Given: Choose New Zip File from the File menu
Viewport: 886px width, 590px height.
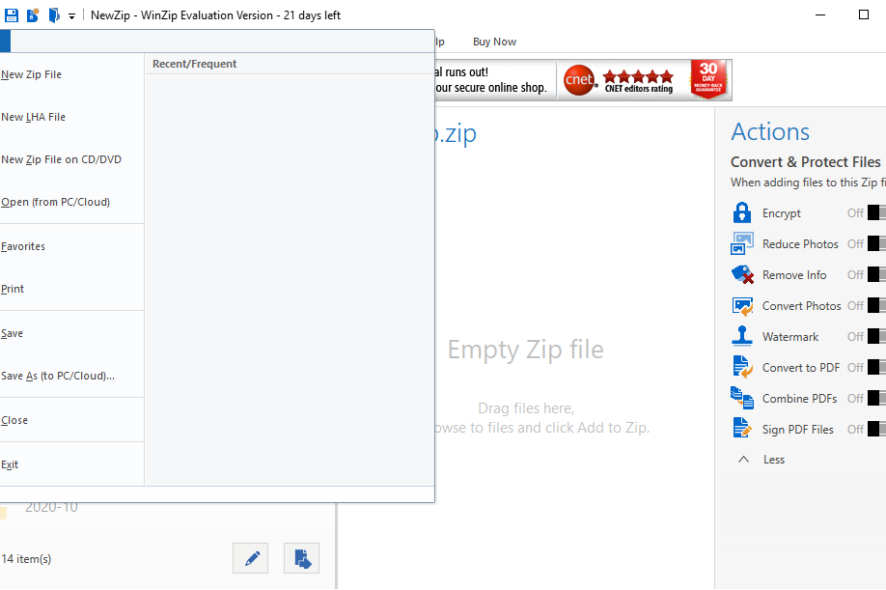Looking at the screenshot, I should [x=72, y=75].
